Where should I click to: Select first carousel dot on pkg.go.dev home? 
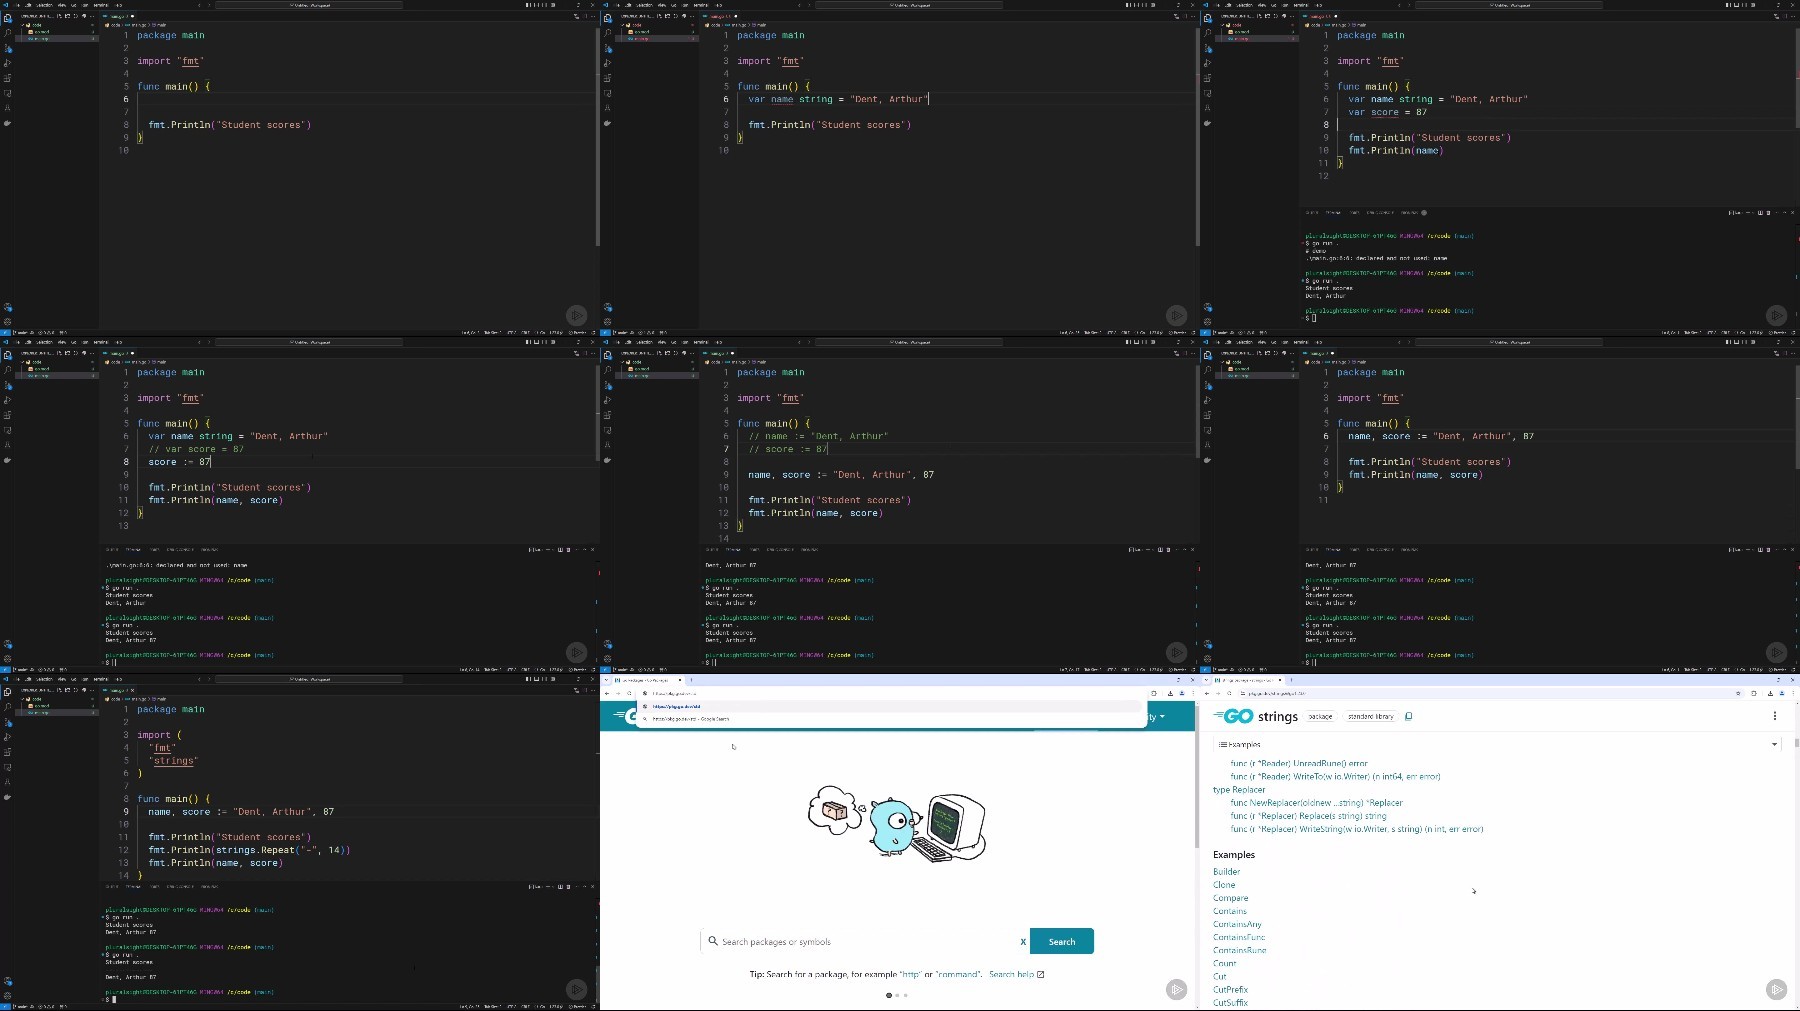(x=889, y=995)
